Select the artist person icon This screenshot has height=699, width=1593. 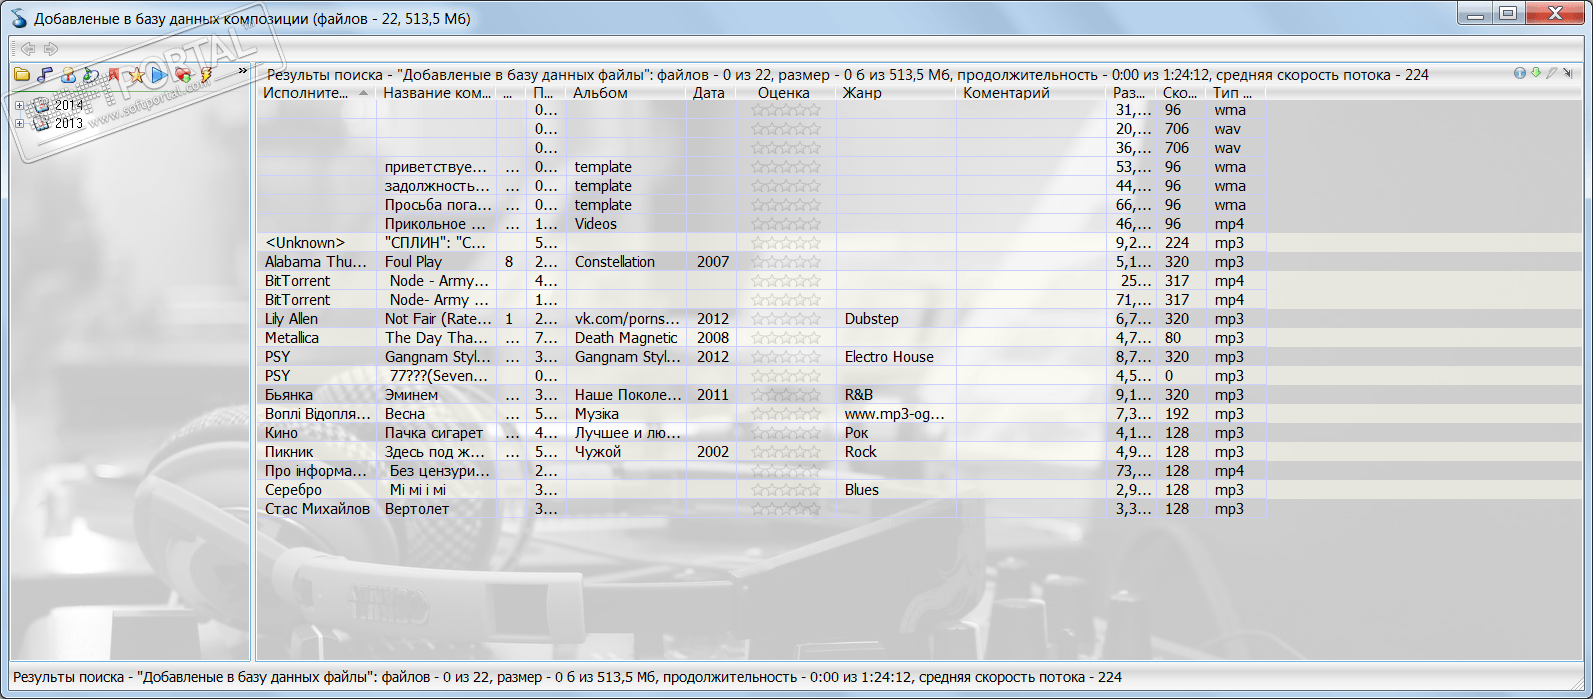68,74
